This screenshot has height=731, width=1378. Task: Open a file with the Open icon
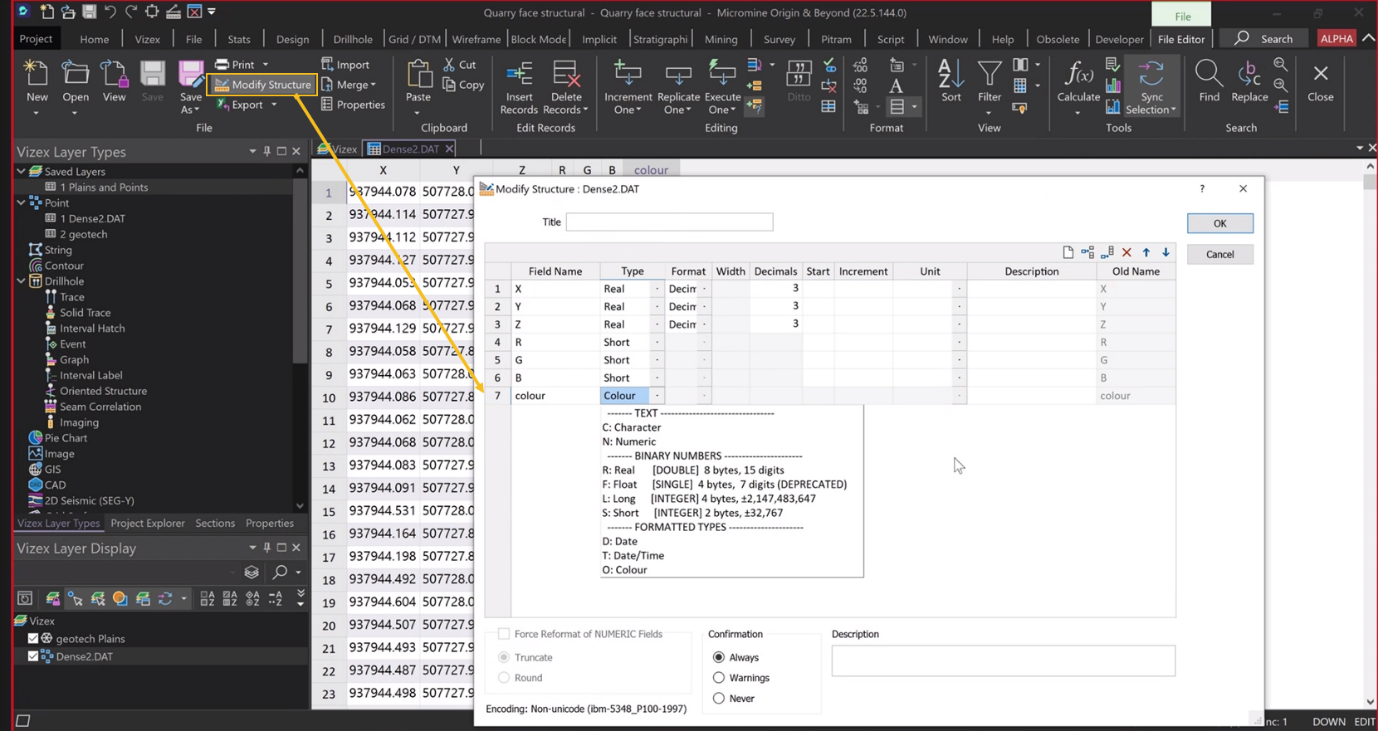tap(75, 80)
